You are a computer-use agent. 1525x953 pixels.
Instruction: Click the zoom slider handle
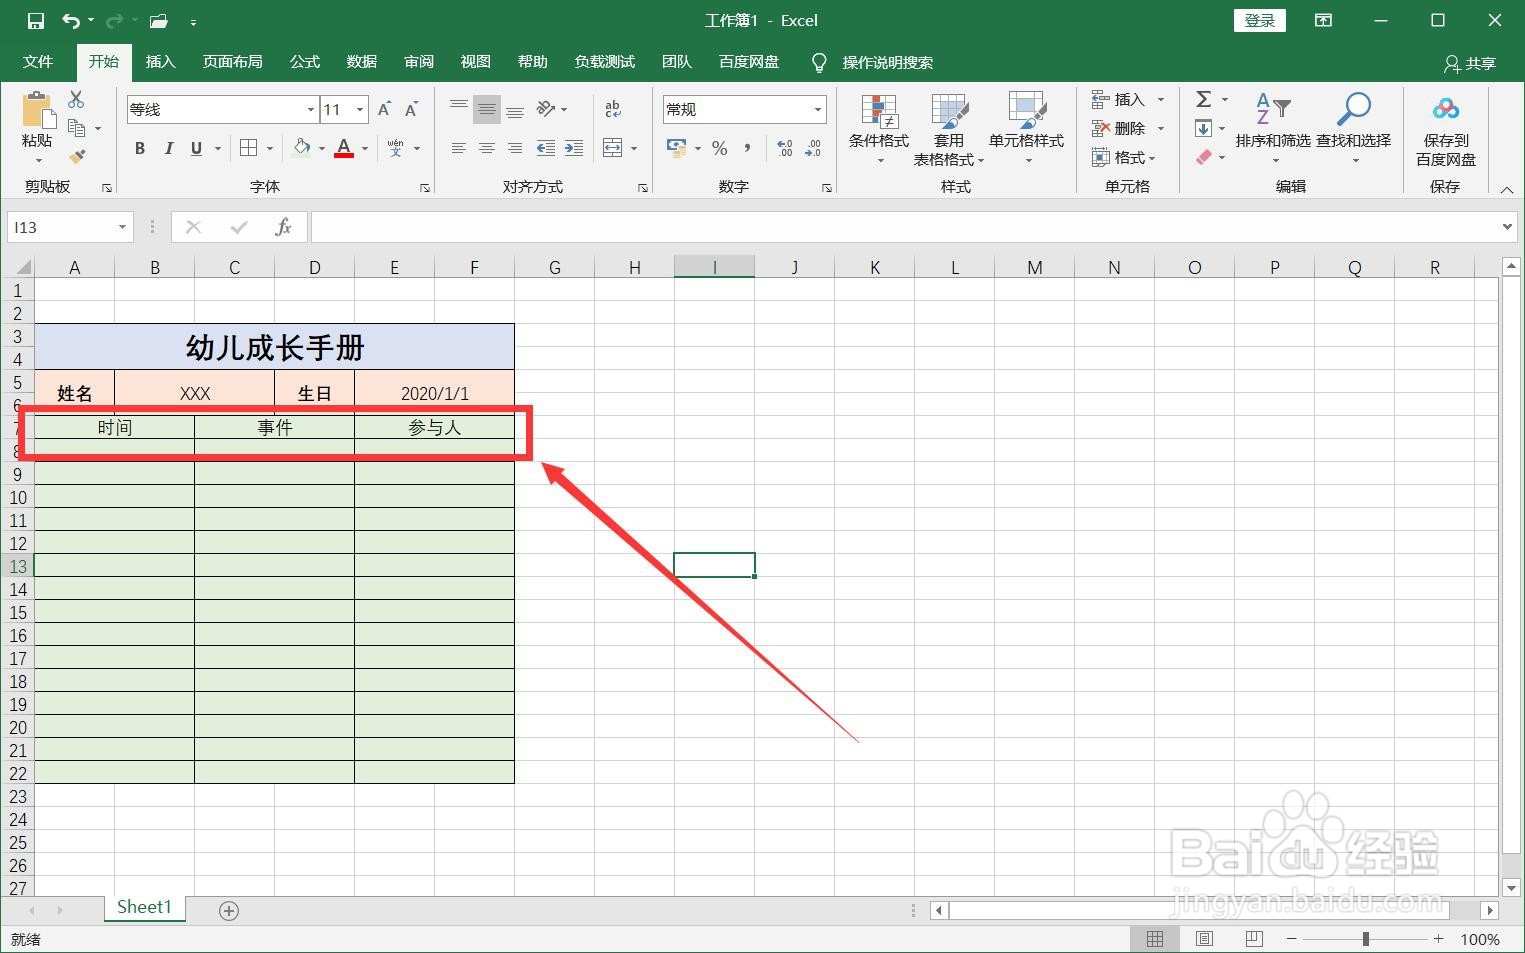(1365, 939)
